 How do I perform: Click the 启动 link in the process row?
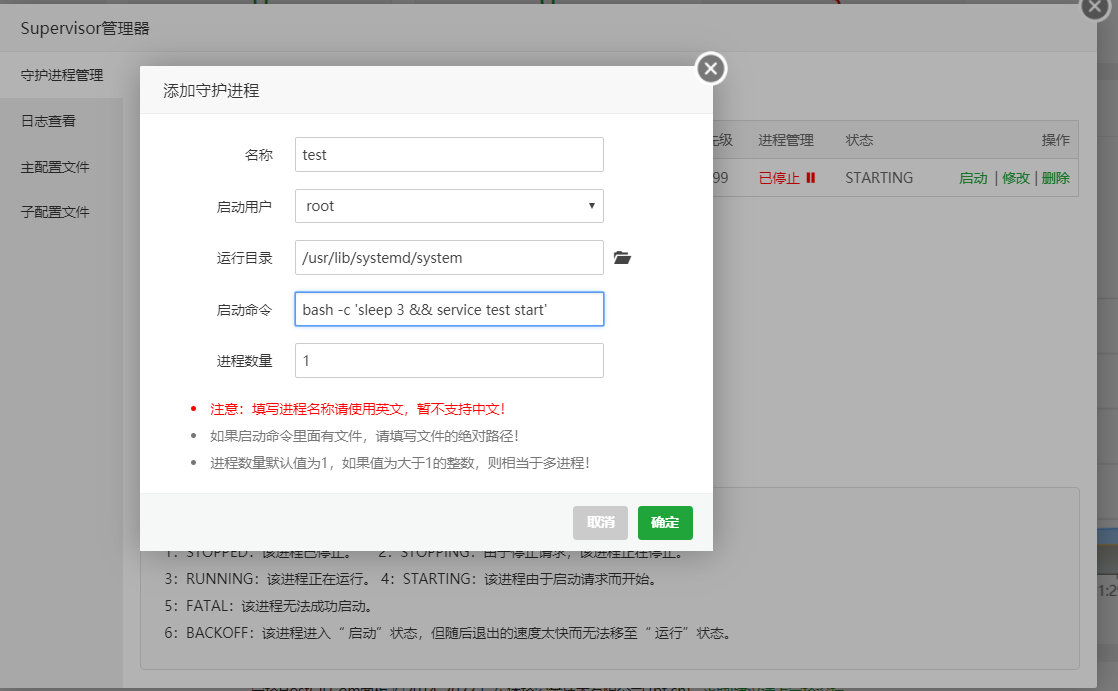[973, 178]
